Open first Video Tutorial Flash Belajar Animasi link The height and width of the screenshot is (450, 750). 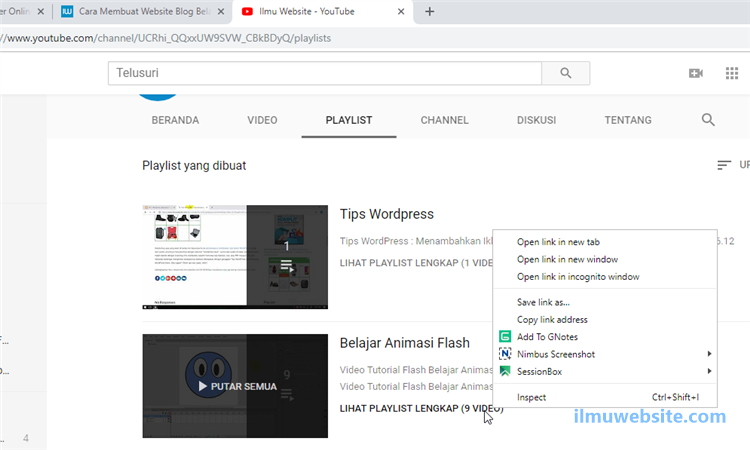coord(416,370)
